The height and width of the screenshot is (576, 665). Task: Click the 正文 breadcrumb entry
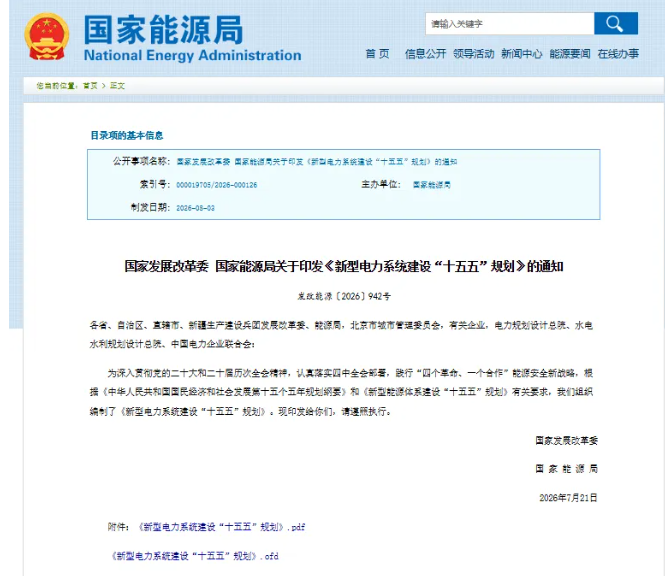coord(117,86)
